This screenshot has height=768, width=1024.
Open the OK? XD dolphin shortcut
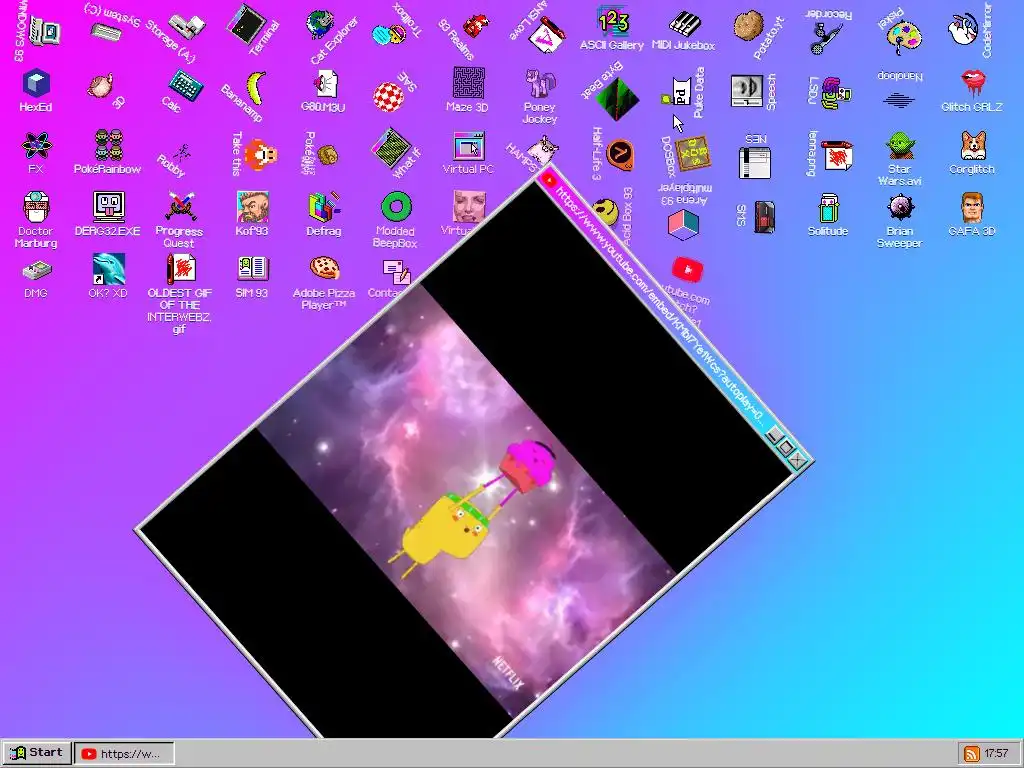pyautogui.click(x=108, y=269)
